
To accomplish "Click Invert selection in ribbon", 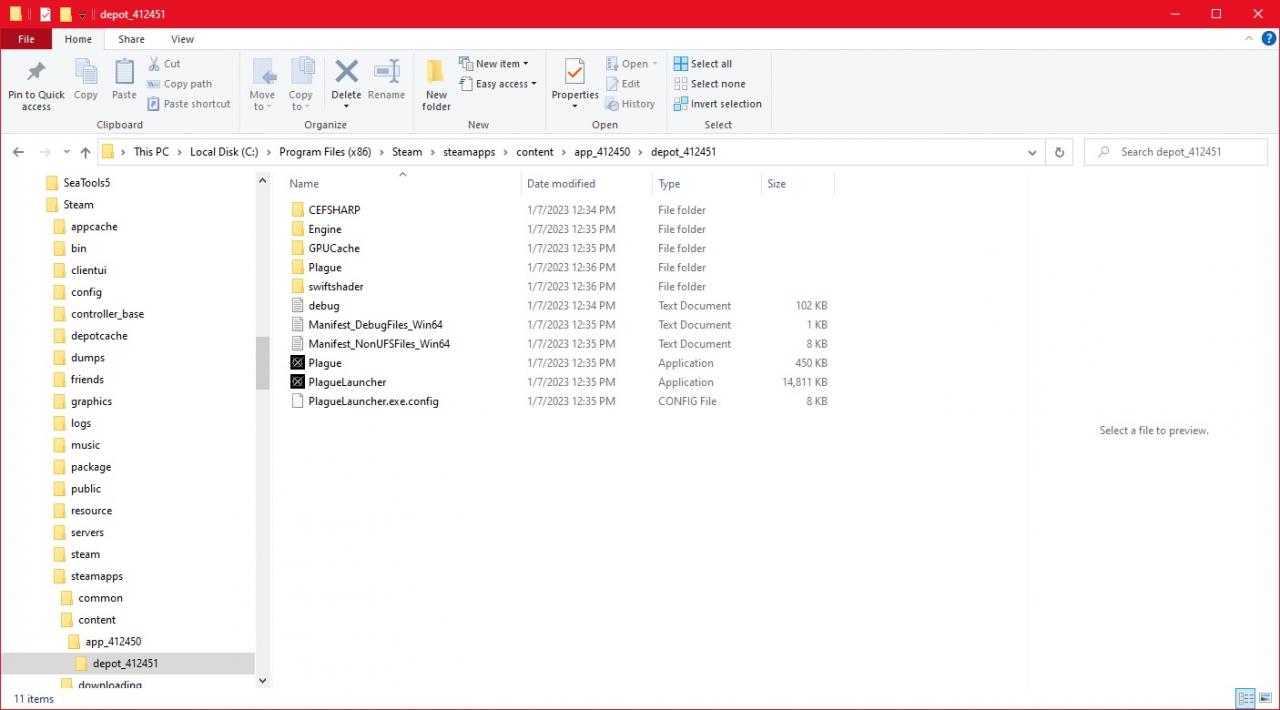I will coord(717,104).
